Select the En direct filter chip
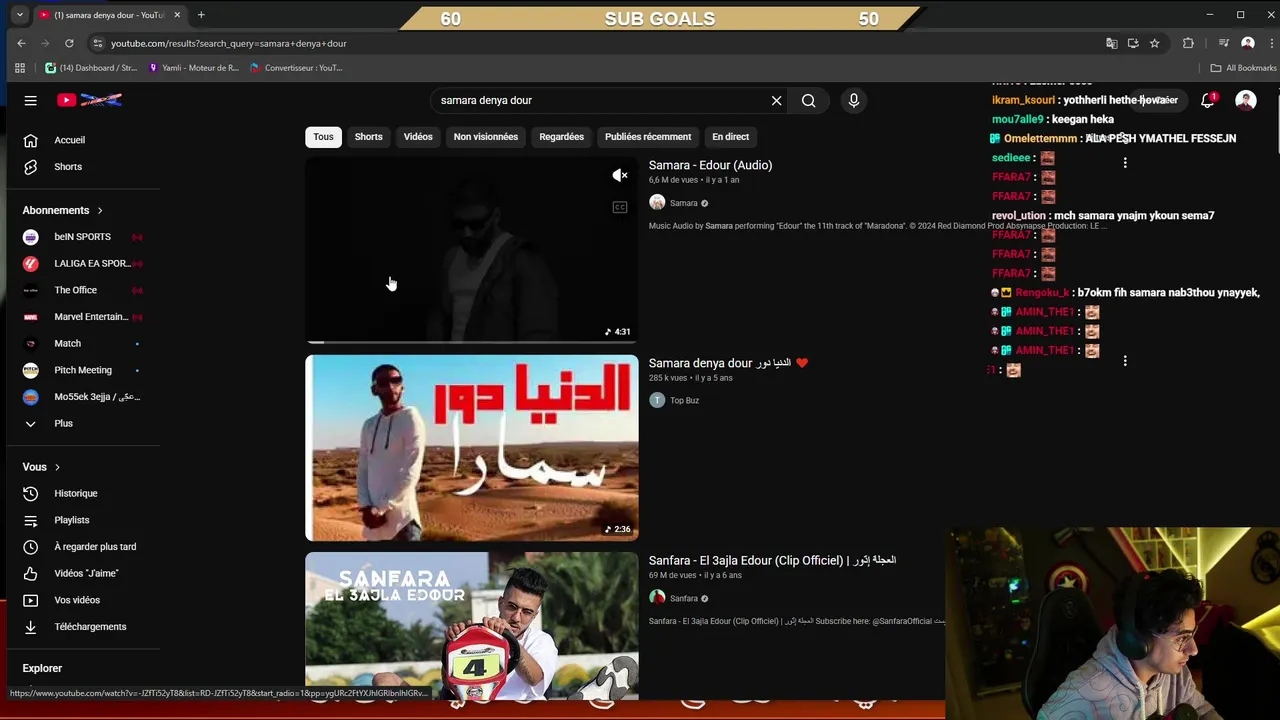 click(x=730, y=137)
